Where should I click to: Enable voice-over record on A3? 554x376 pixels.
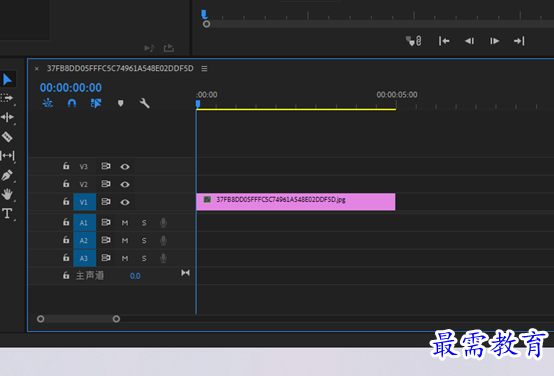[x=163, y=258]
